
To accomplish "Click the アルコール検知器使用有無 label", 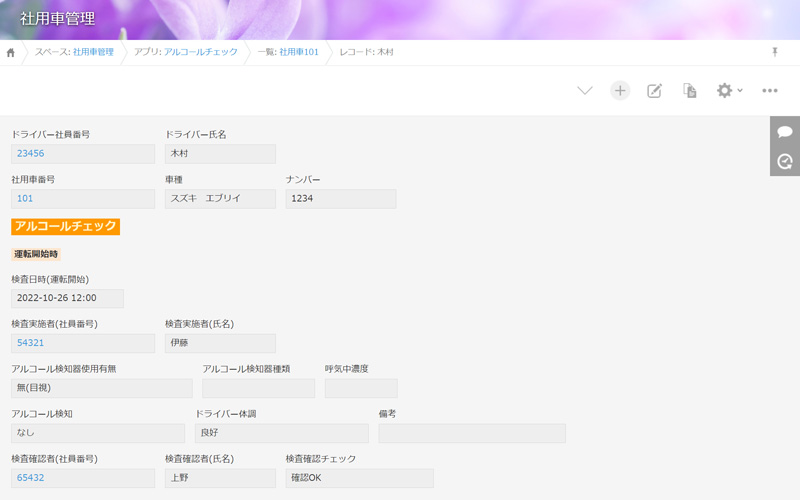I will click(64, 369).
